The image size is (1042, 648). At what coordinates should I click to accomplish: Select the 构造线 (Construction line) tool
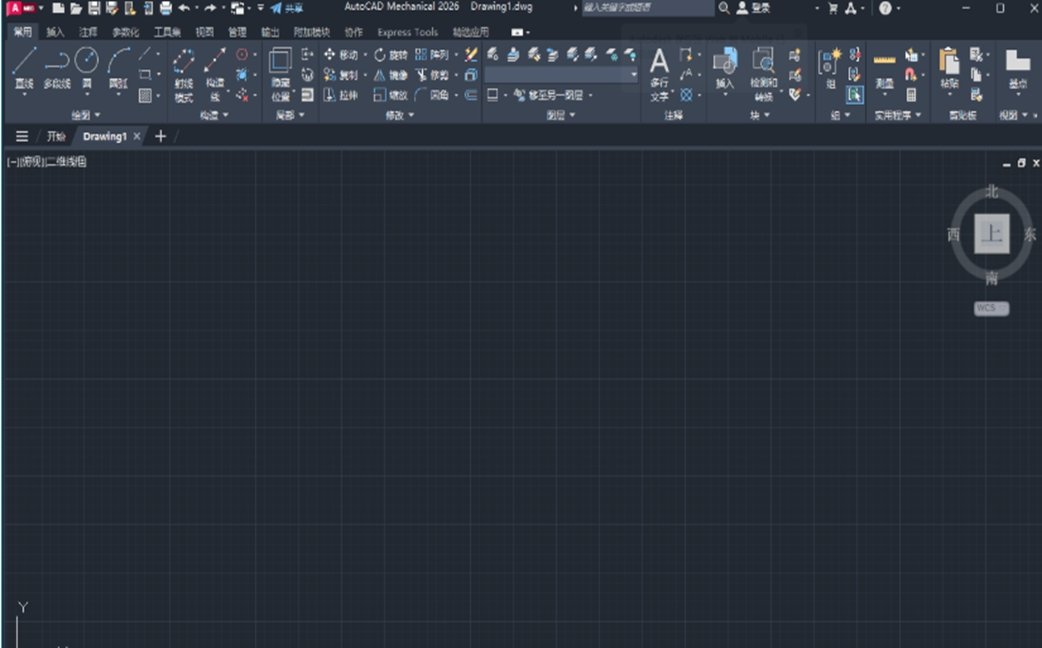215,74
